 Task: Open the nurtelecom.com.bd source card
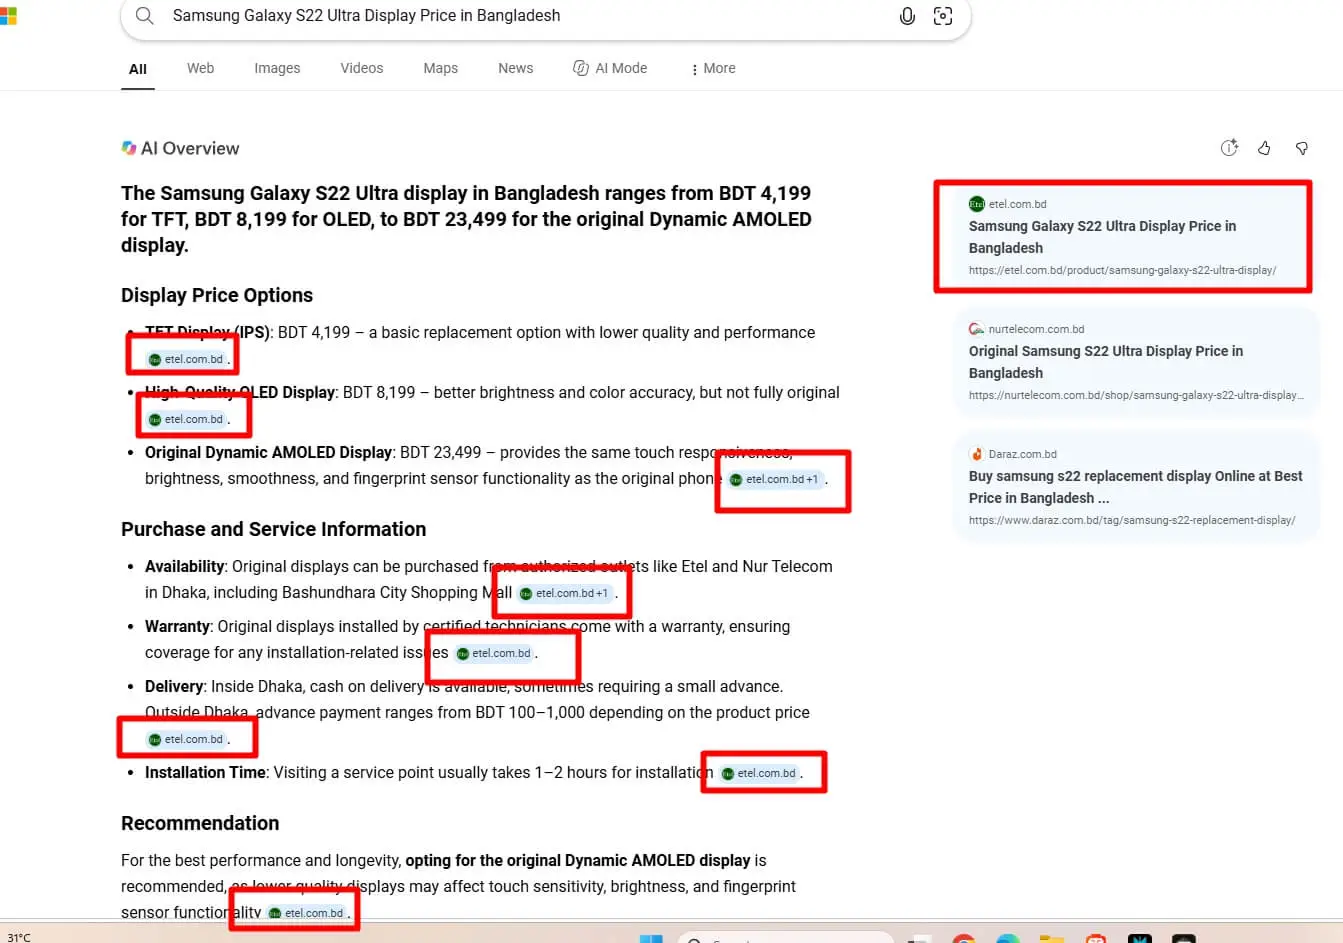click(1136, 362)
